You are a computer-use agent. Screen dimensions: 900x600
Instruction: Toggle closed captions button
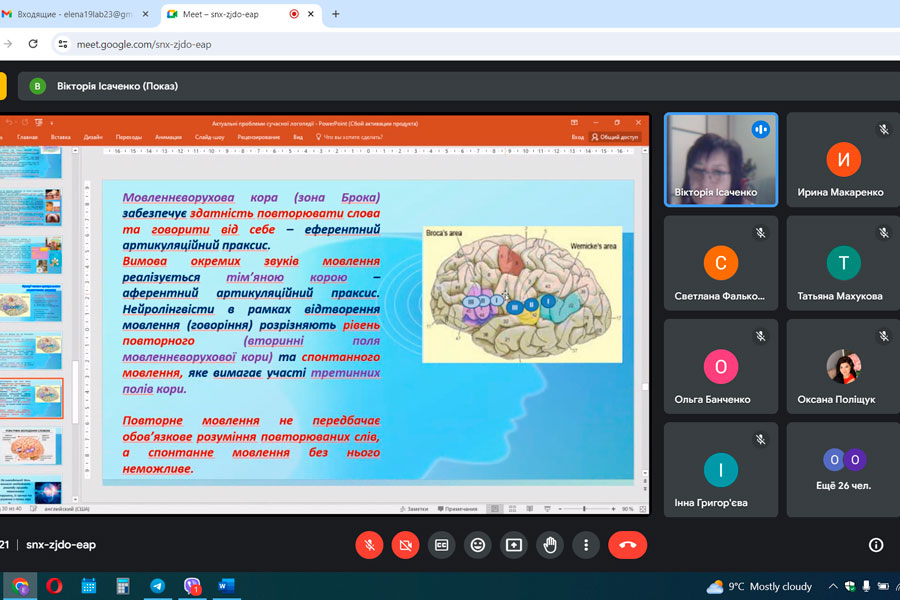[x=441, y=545]
